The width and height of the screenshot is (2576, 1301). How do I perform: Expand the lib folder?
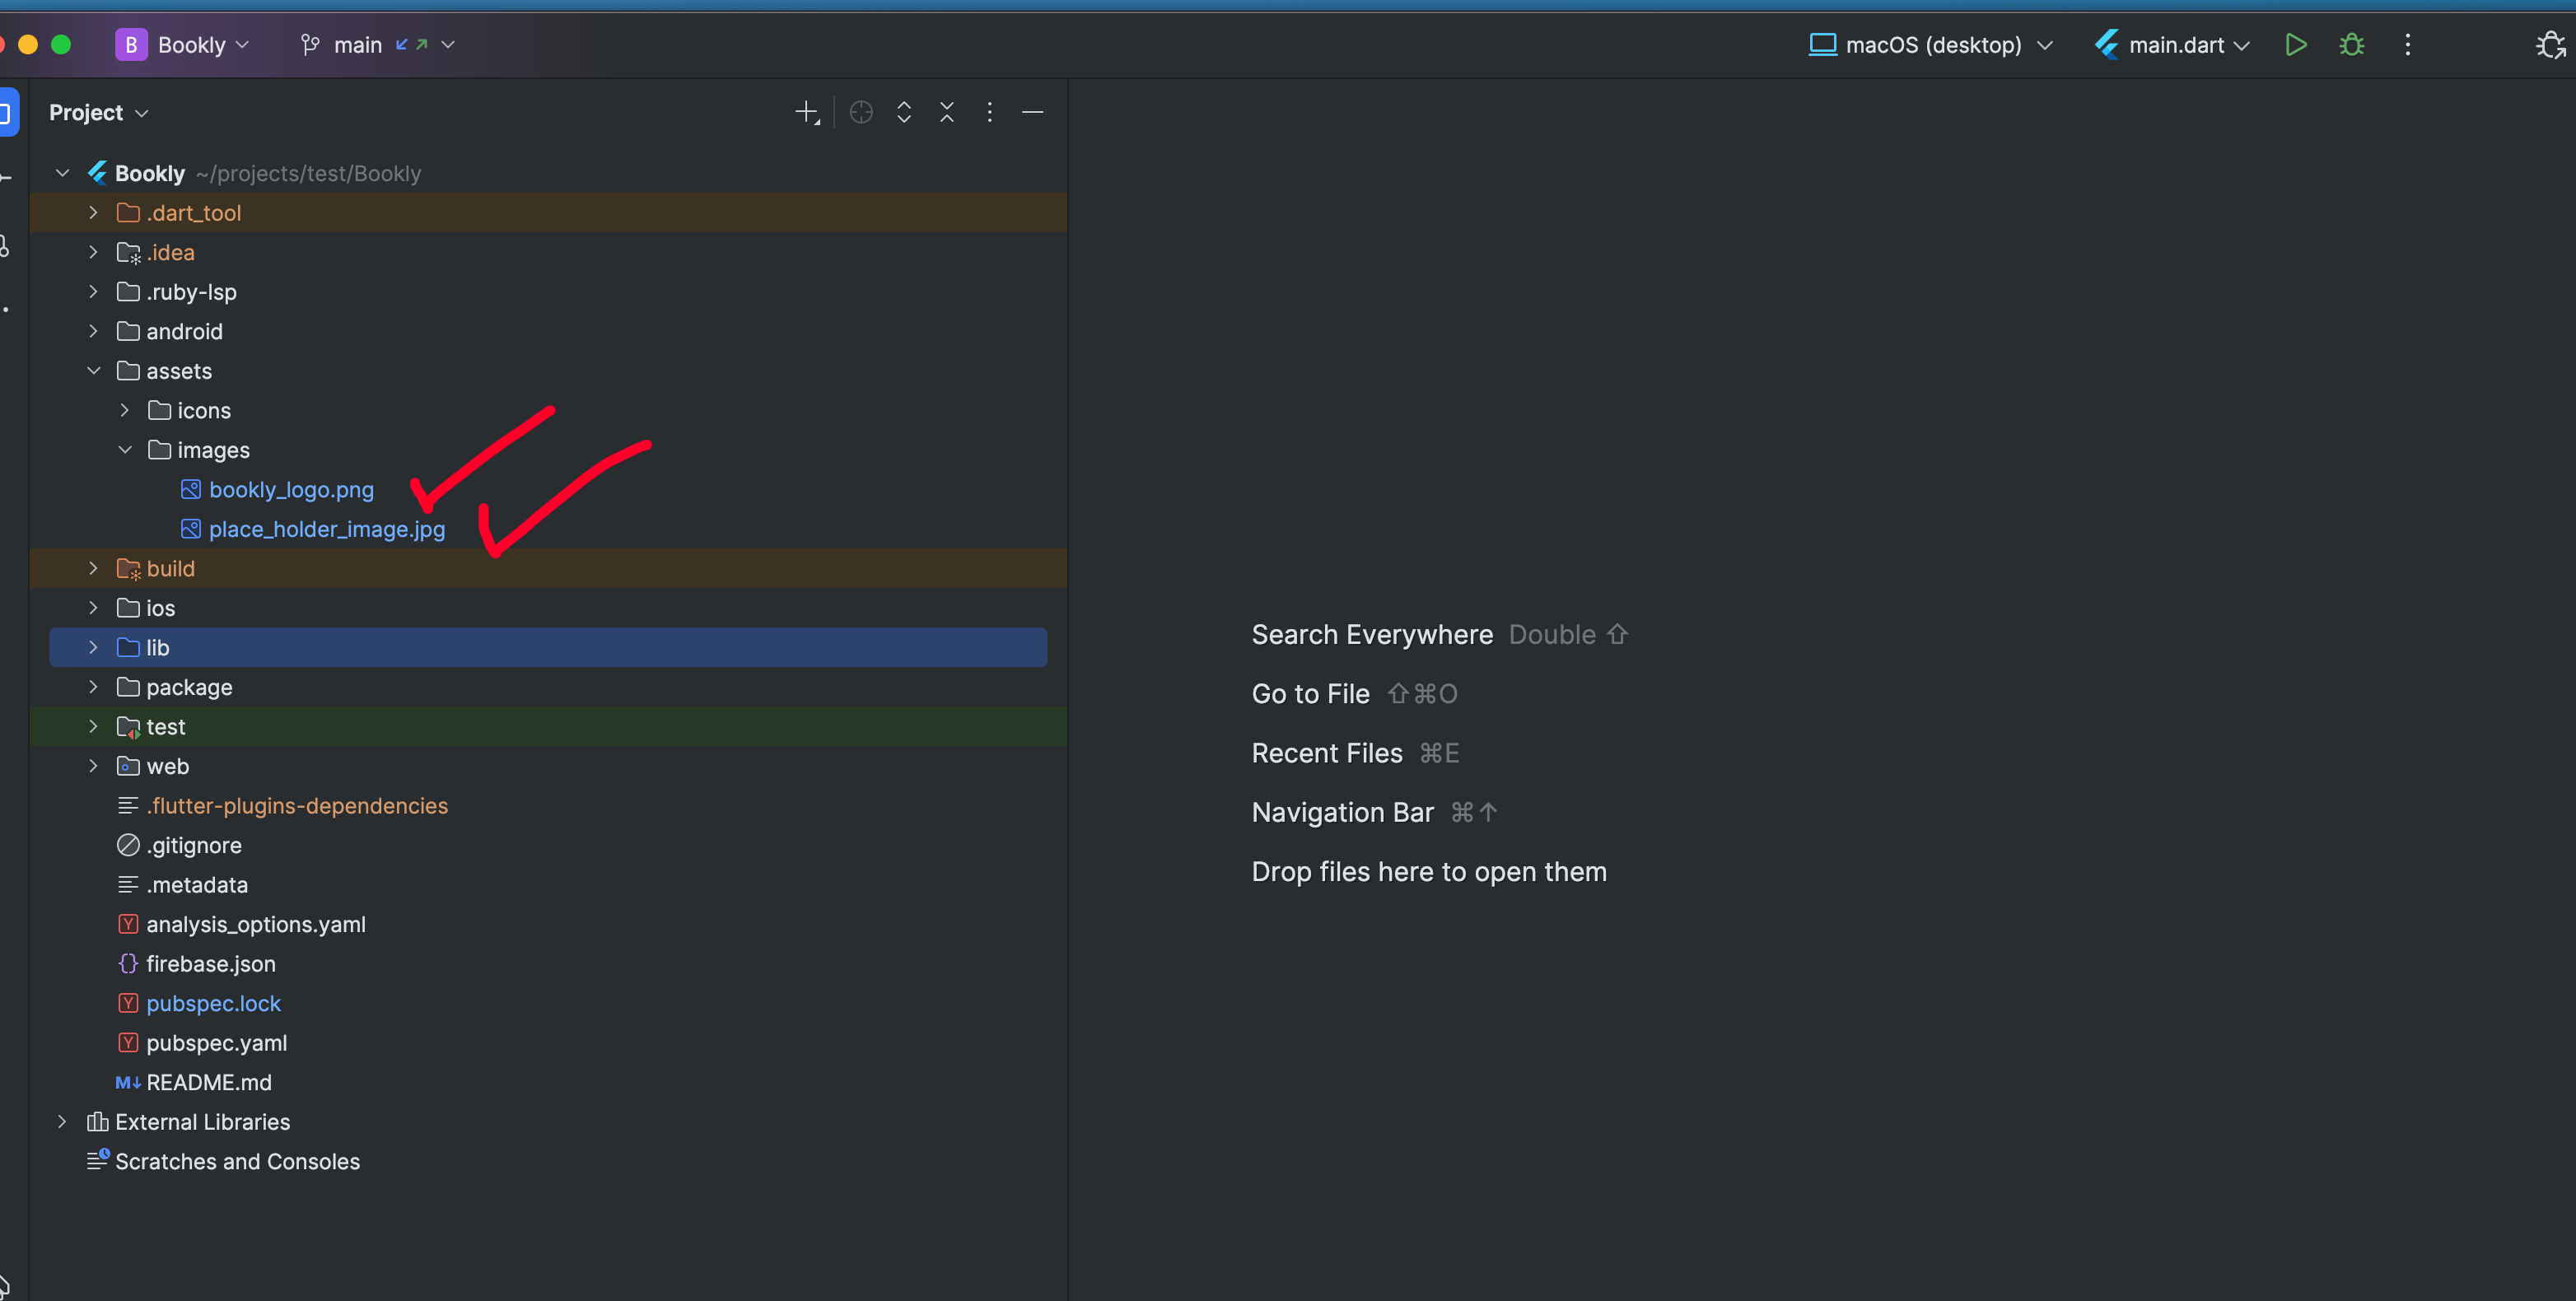[x=94, y=648]
